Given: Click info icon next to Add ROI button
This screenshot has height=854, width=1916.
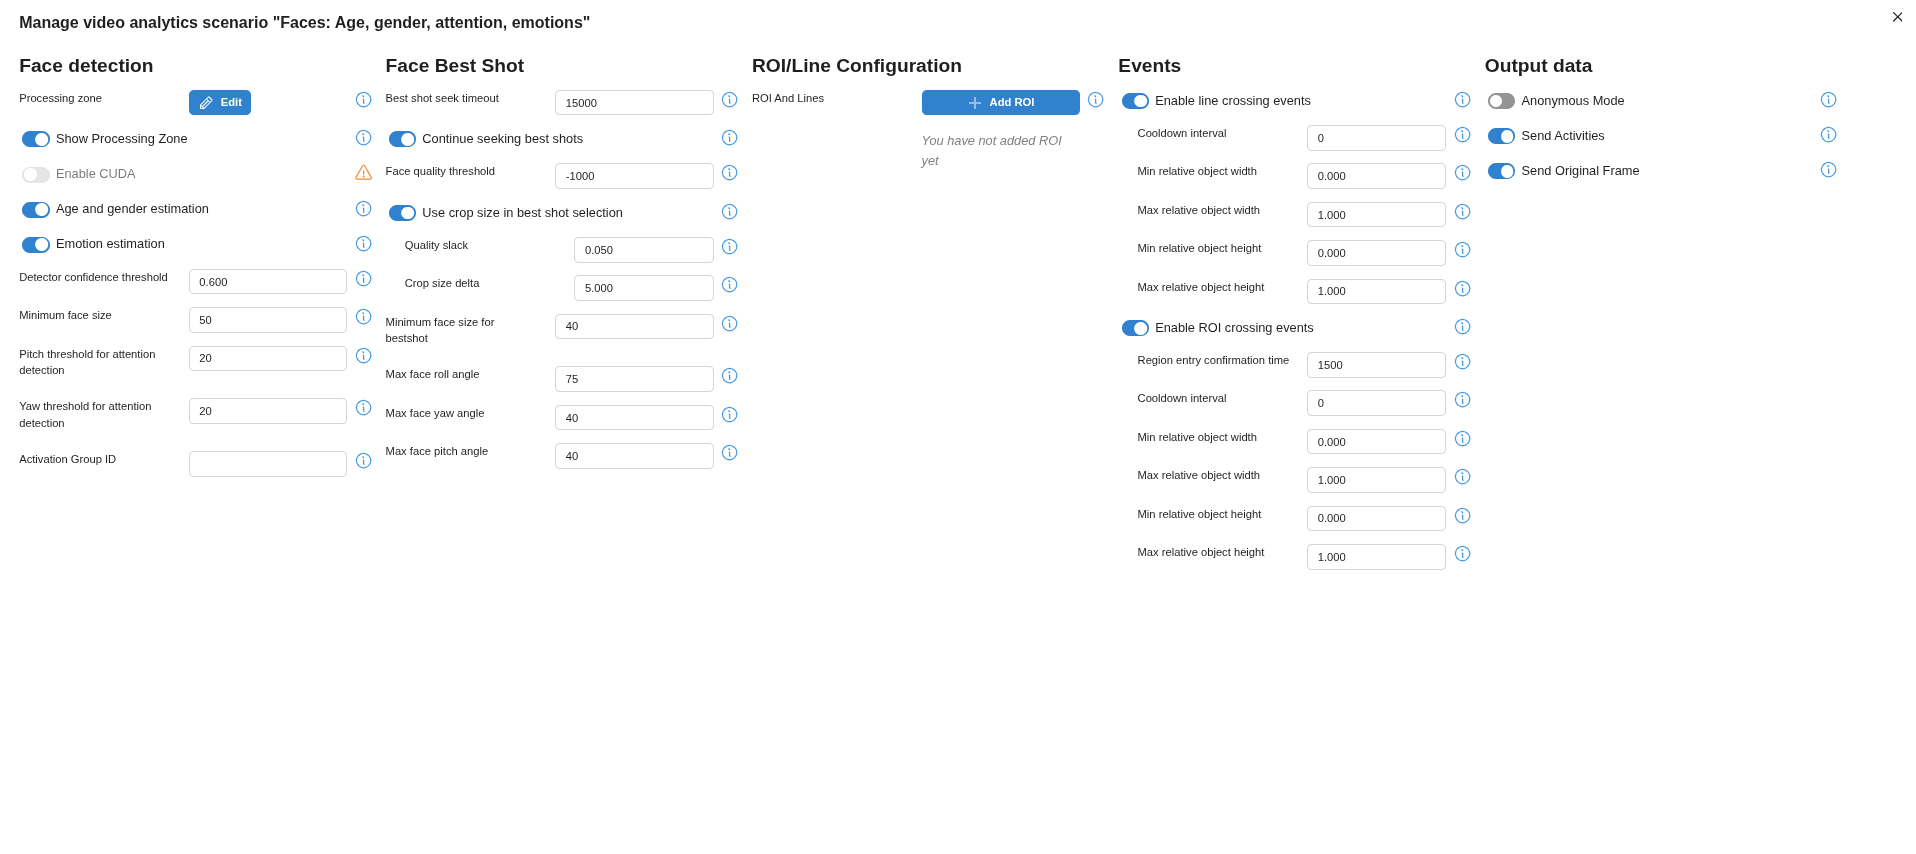Looking at the screenshot, I should coord(1095,100).
